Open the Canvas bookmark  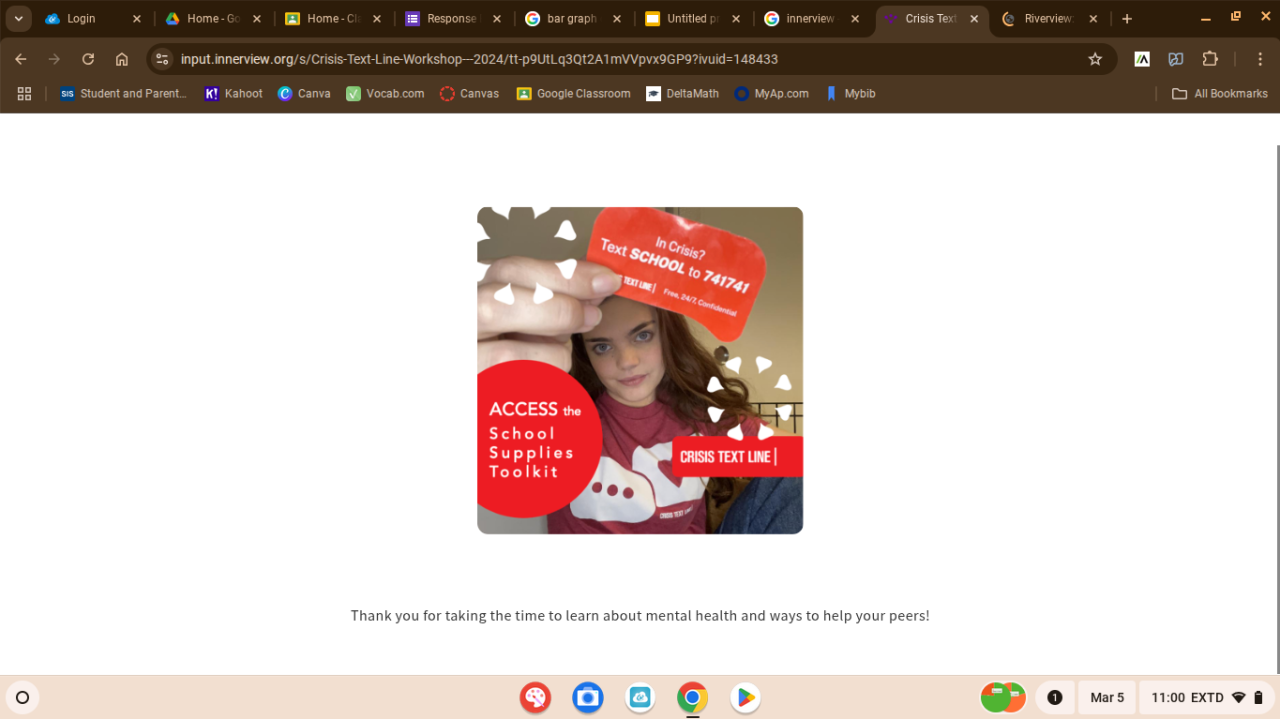point(469,93)
